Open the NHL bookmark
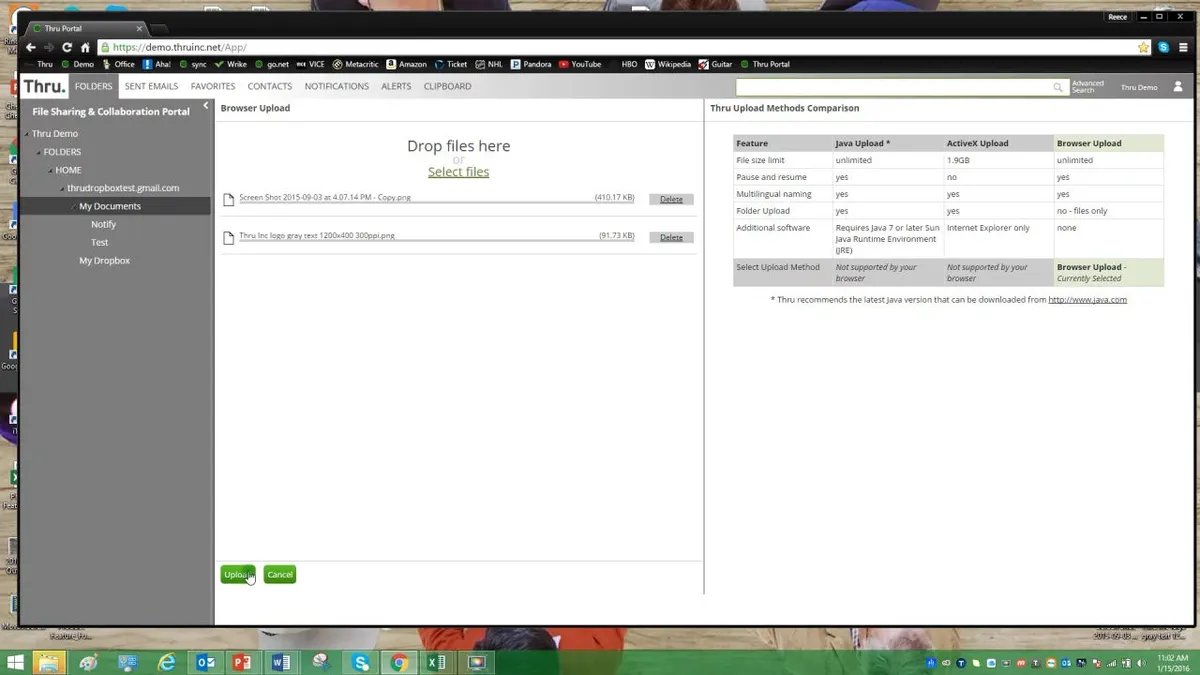 tap(489, 64)
